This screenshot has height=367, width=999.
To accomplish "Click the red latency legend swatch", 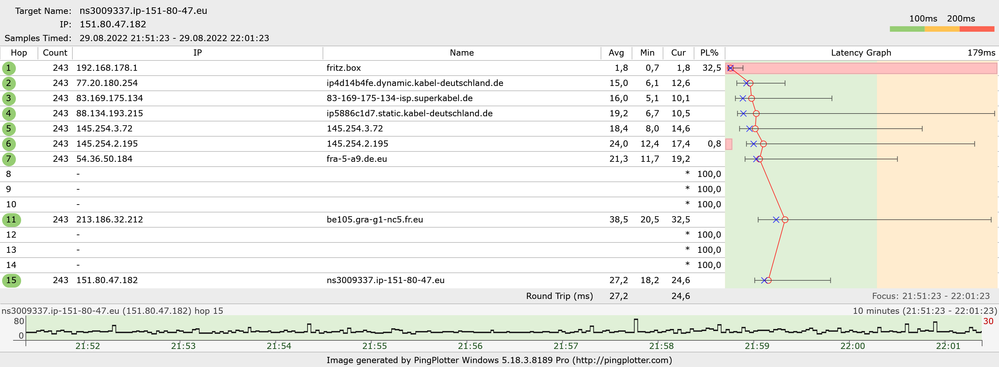I will (976, 29).
